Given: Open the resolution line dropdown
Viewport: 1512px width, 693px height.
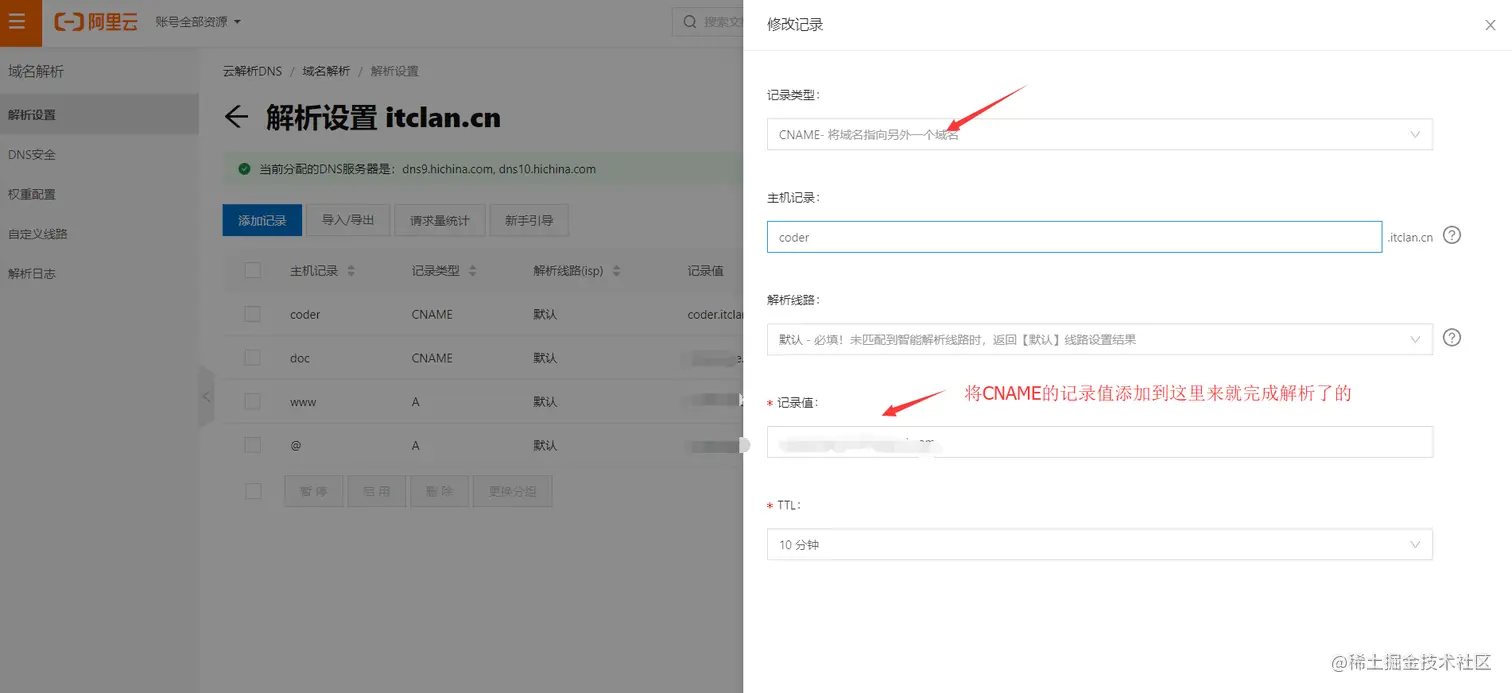Looking at the screenshot, I should coord(1099,339).
